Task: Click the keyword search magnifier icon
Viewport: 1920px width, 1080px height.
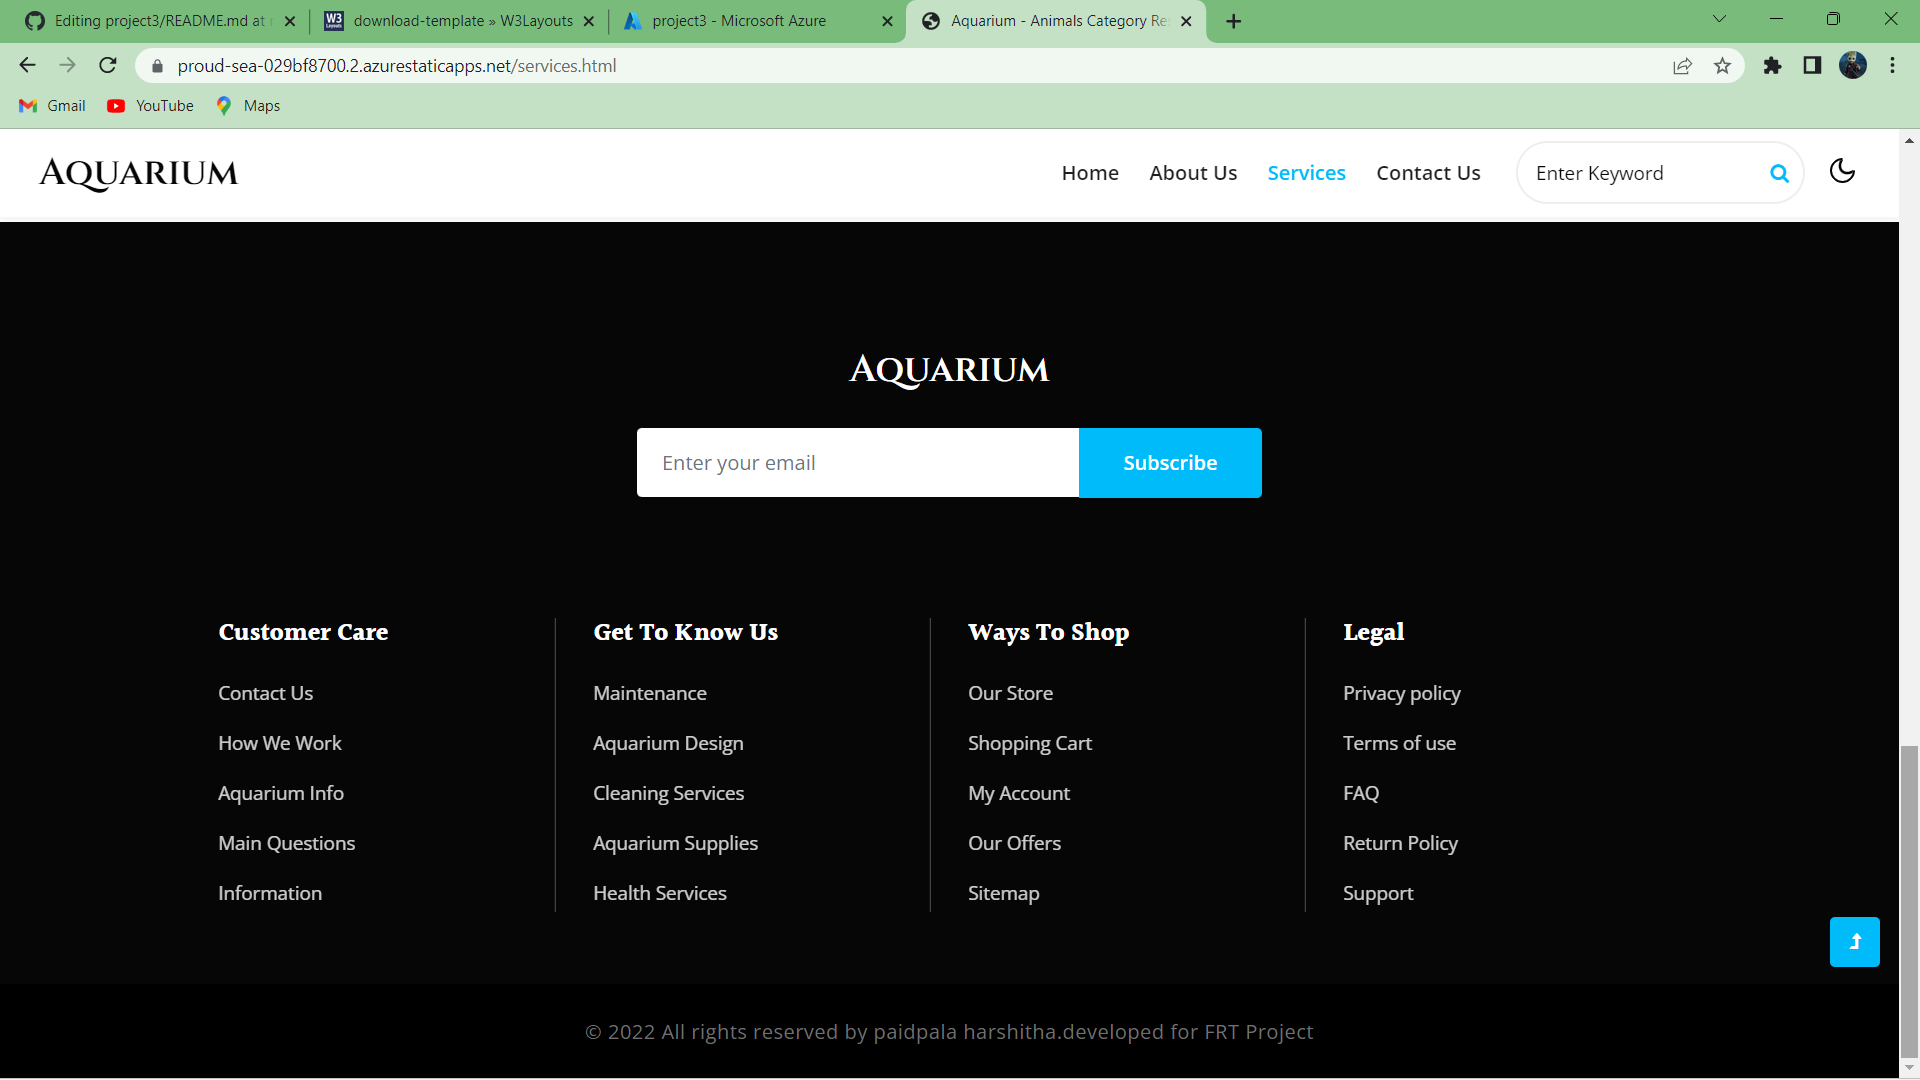Action: point(1780,173)
